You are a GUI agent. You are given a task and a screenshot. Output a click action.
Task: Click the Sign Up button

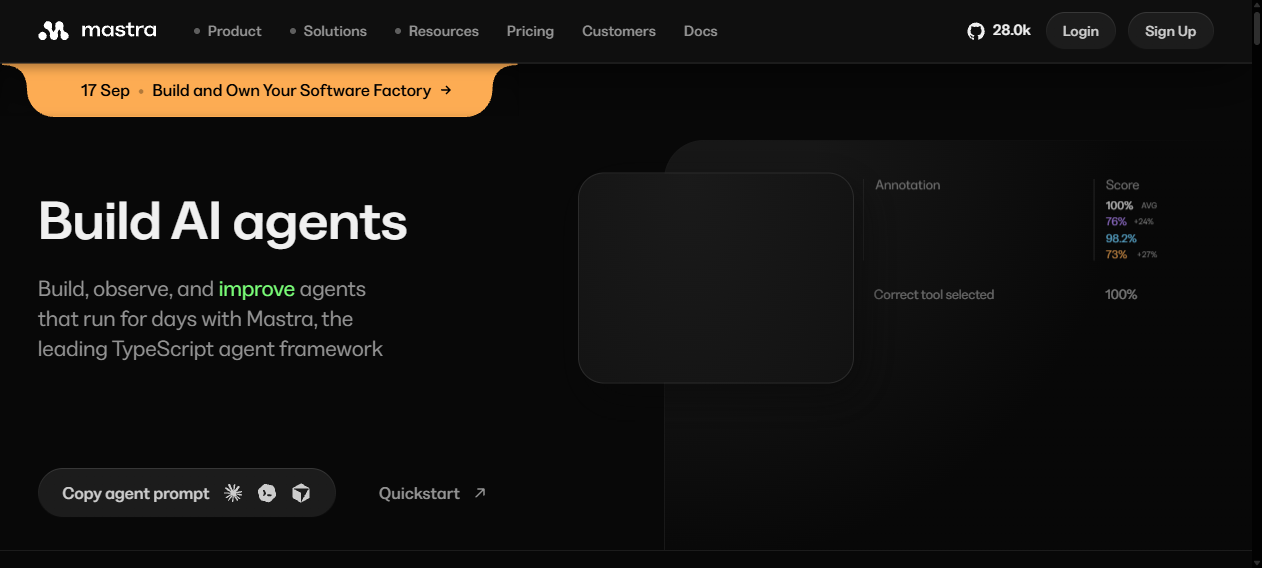[1171, 31]
